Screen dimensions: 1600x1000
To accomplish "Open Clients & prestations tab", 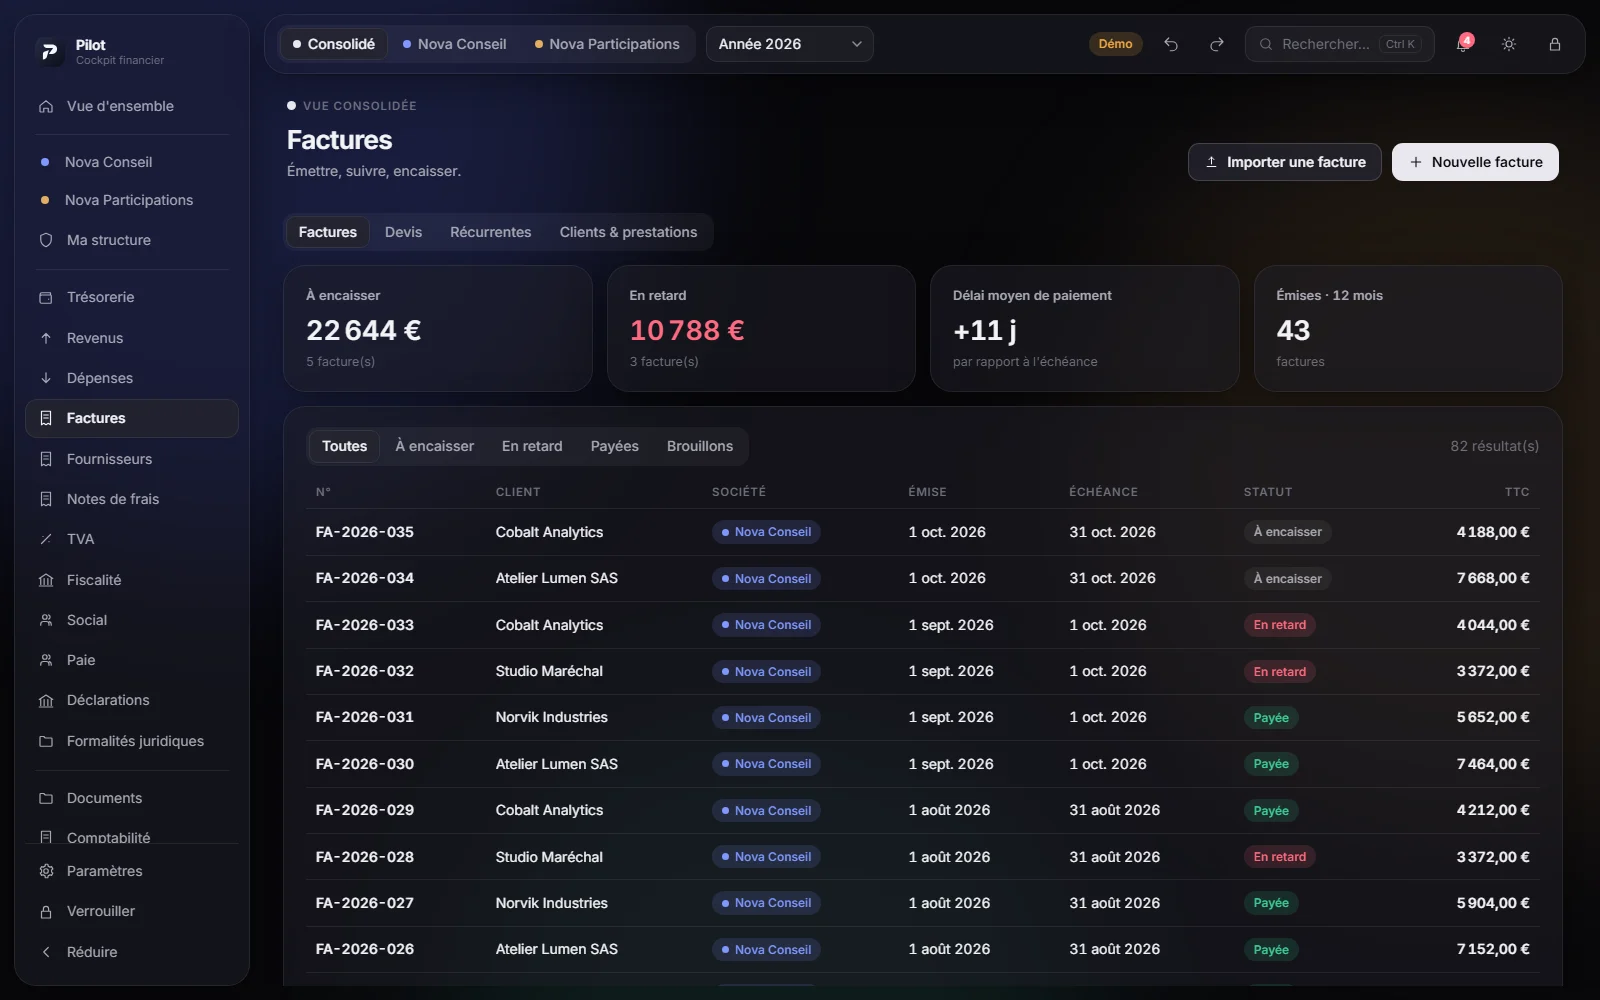I will tap(628, 232).
